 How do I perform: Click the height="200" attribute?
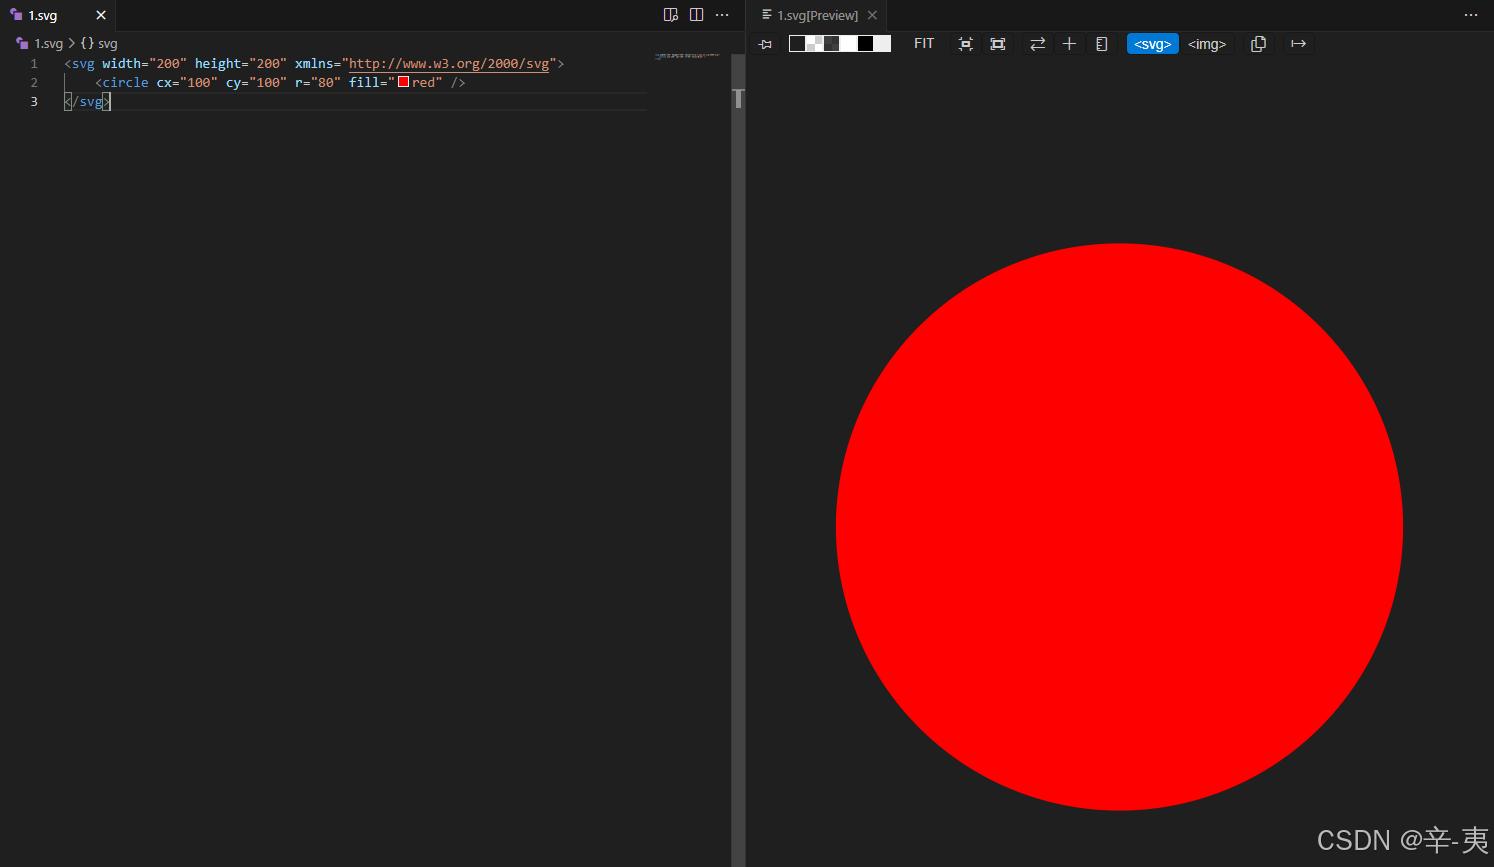241,64
